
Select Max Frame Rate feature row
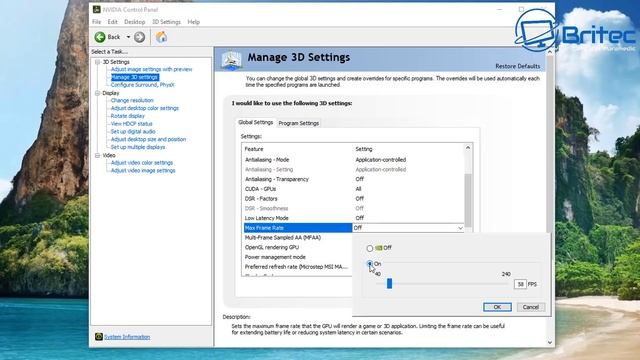tap(298, 228)
